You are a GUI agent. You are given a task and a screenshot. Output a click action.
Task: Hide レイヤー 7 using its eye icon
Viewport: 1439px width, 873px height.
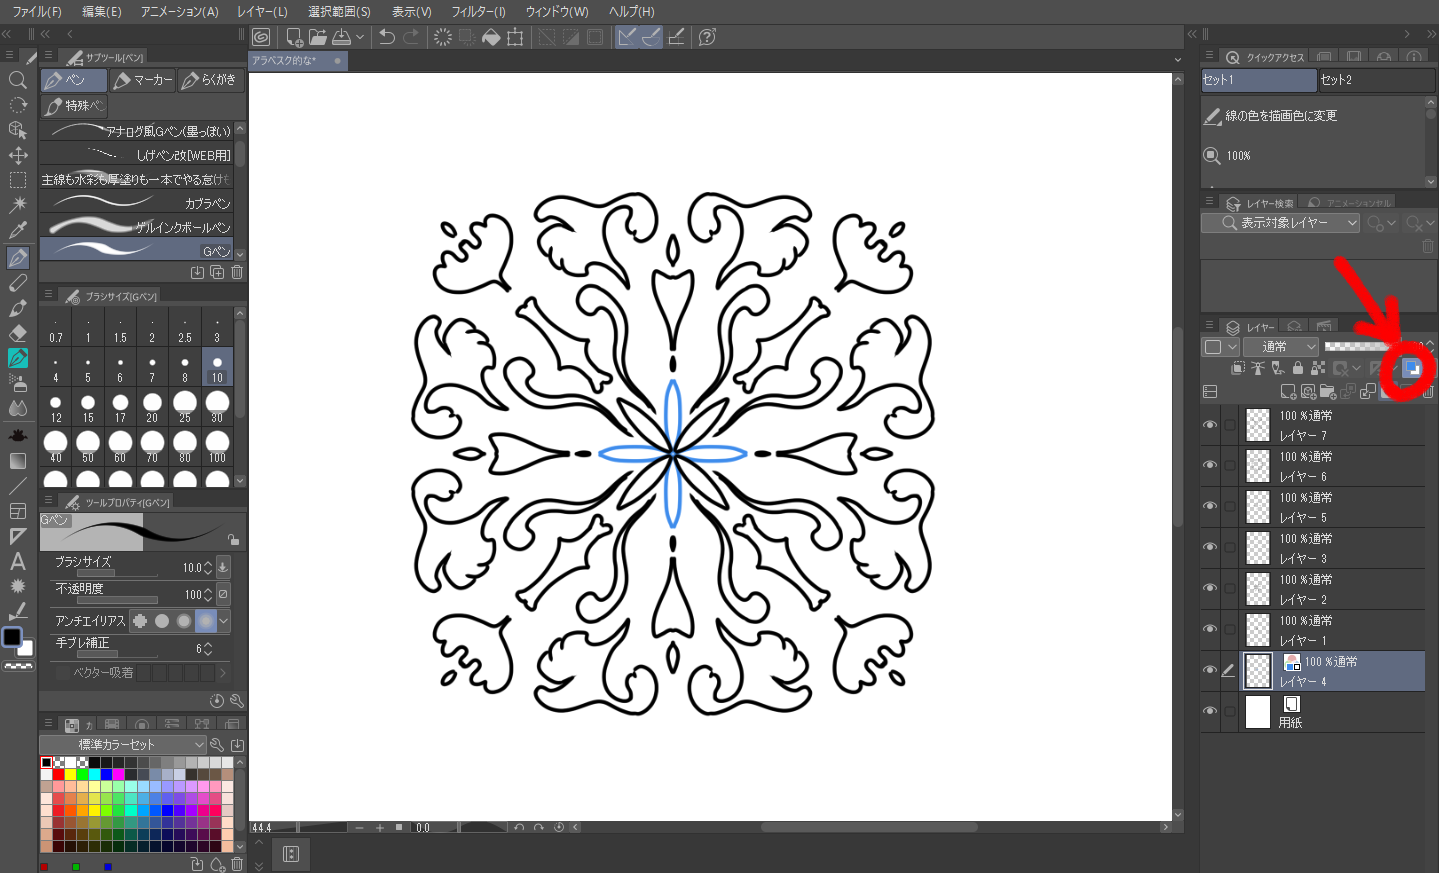pyautogui.click(x=1210, y=425)
